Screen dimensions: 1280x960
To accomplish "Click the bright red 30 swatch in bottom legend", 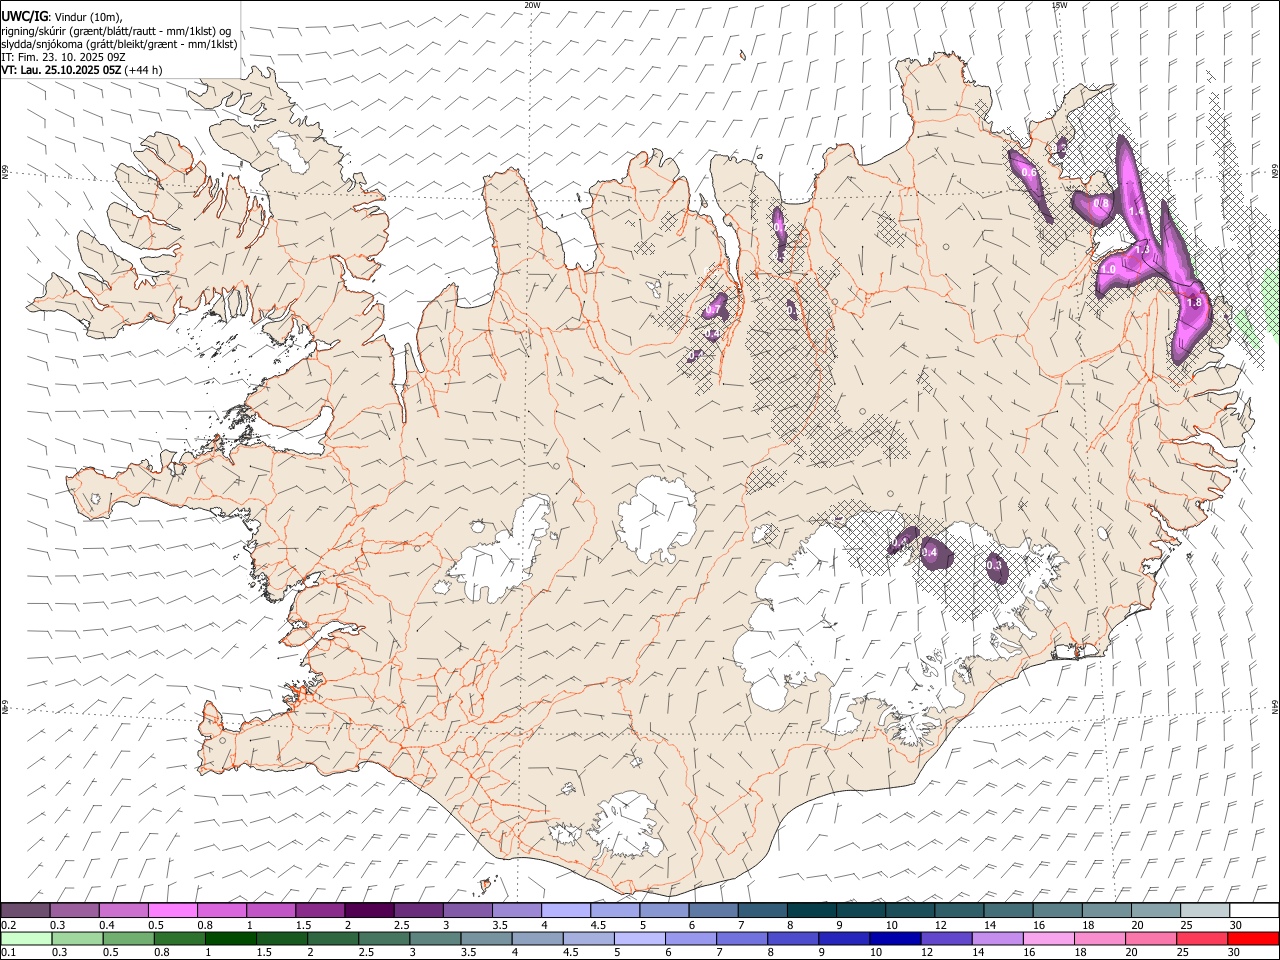I will [1252, 939].
